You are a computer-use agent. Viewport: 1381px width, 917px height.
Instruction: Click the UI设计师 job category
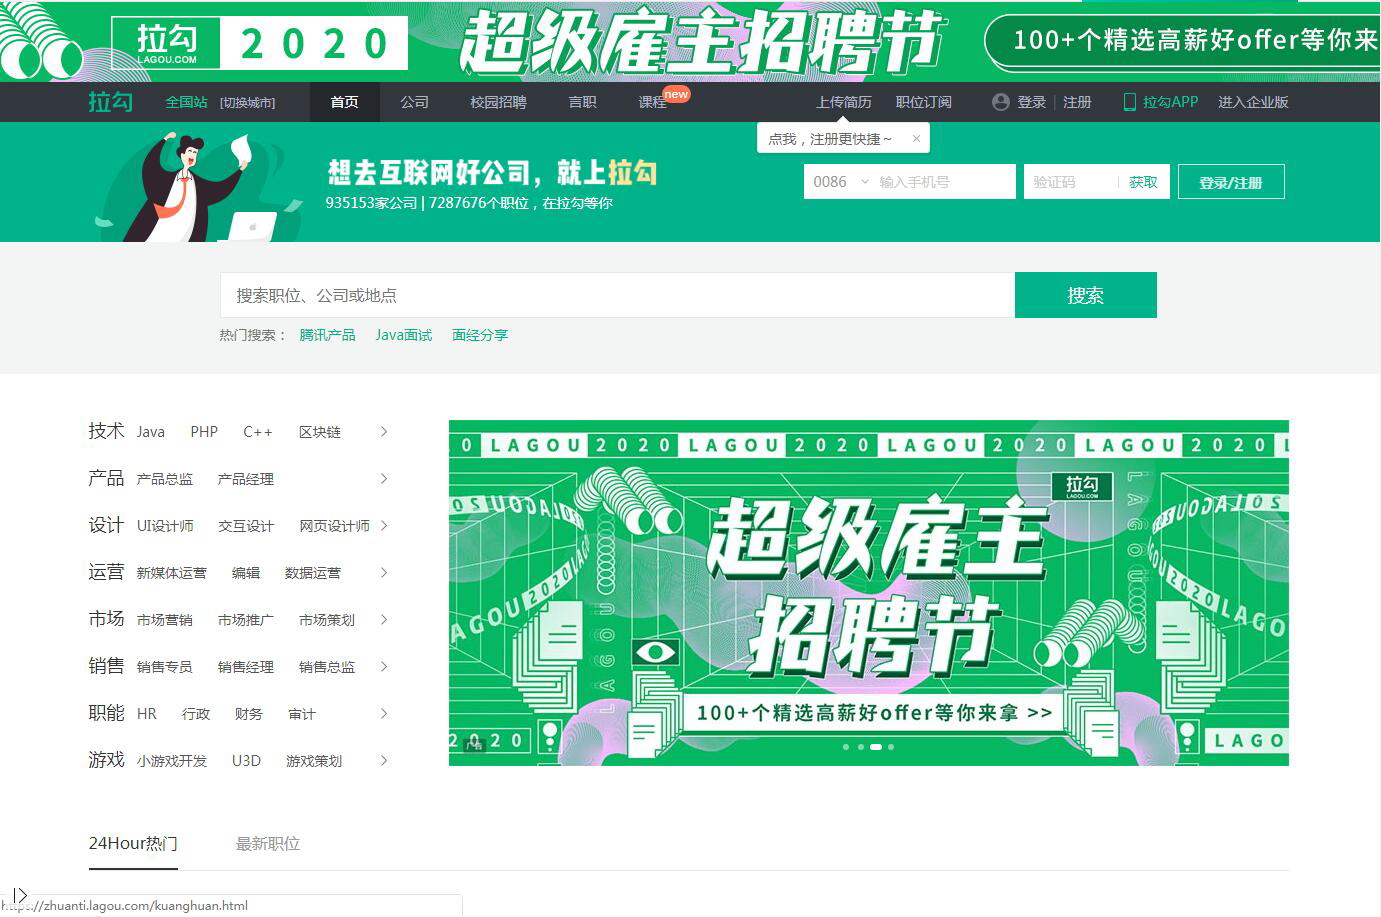165,526
